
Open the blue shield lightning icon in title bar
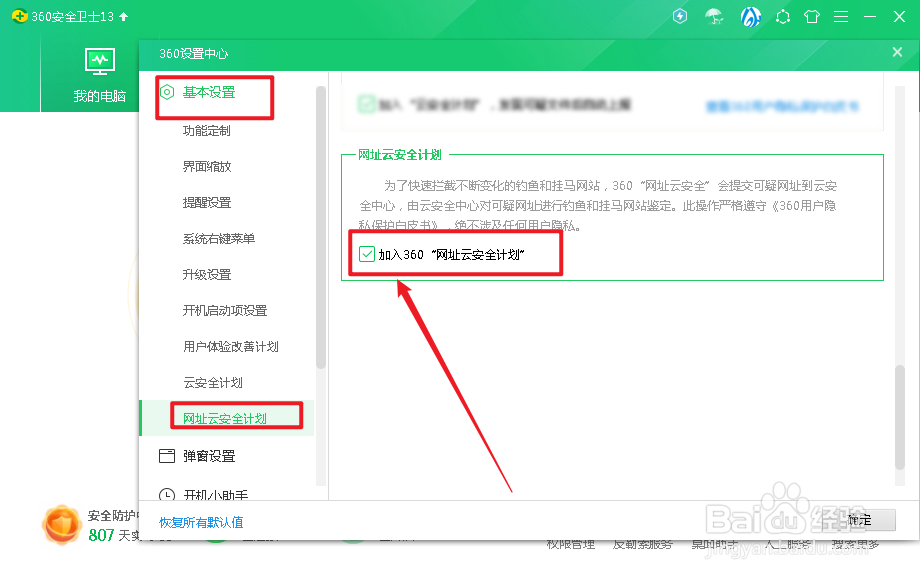[680, 16]
